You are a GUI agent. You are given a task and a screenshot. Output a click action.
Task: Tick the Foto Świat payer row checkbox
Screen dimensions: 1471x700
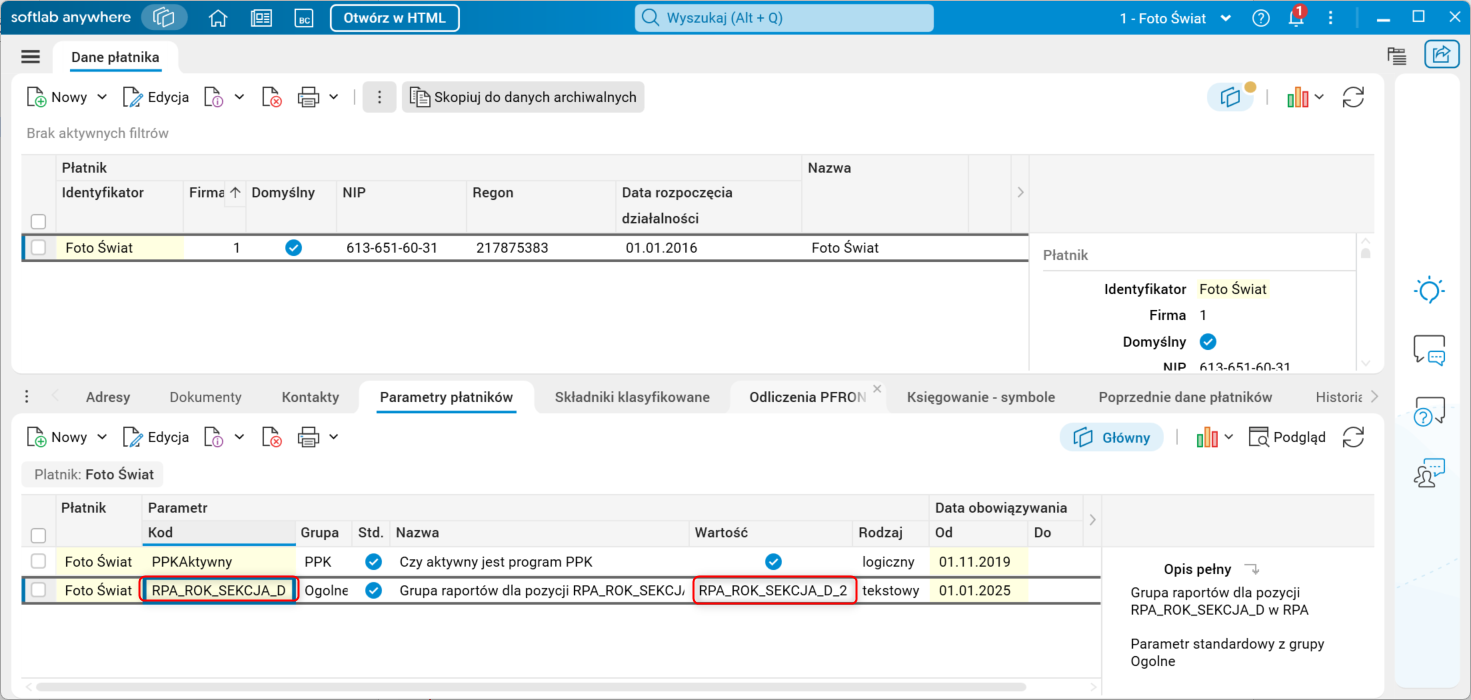tap(39, 248)
